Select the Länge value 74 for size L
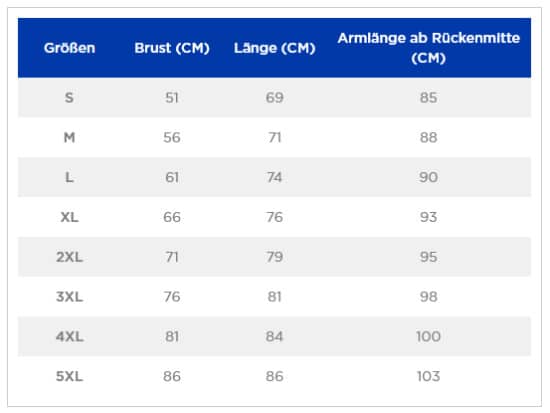Viewport: 550px width, 413px height. coord(275,177)
